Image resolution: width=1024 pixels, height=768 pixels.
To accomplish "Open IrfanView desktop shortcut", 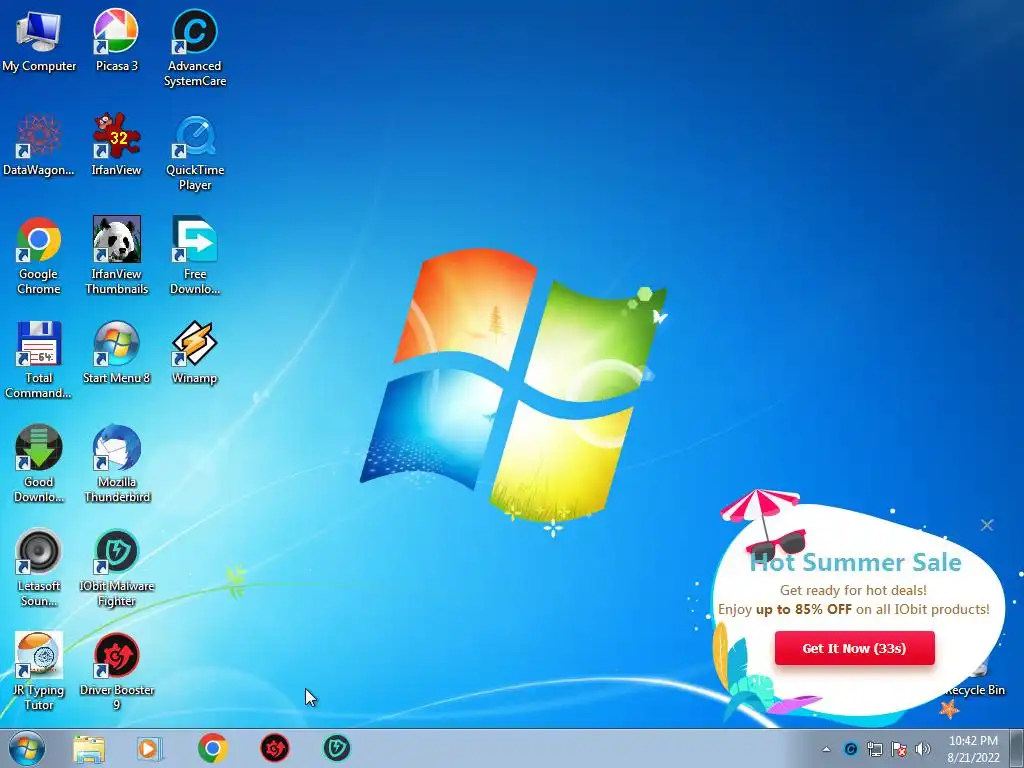I will [x=116, y=145].
